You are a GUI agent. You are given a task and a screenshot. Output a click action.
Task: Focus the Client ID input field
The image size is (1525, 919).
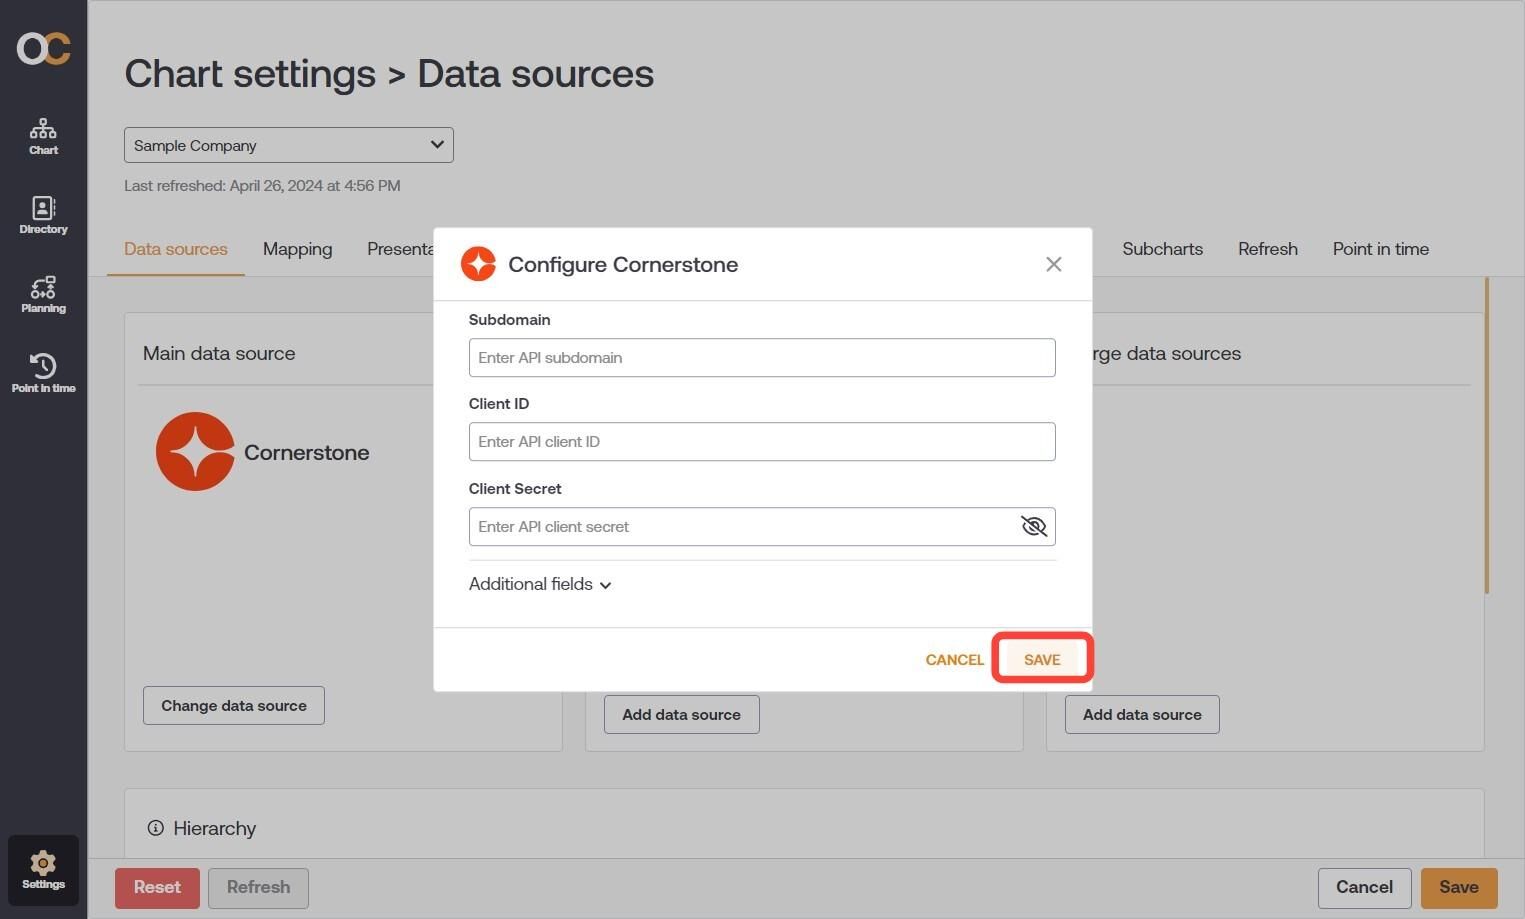762,442
